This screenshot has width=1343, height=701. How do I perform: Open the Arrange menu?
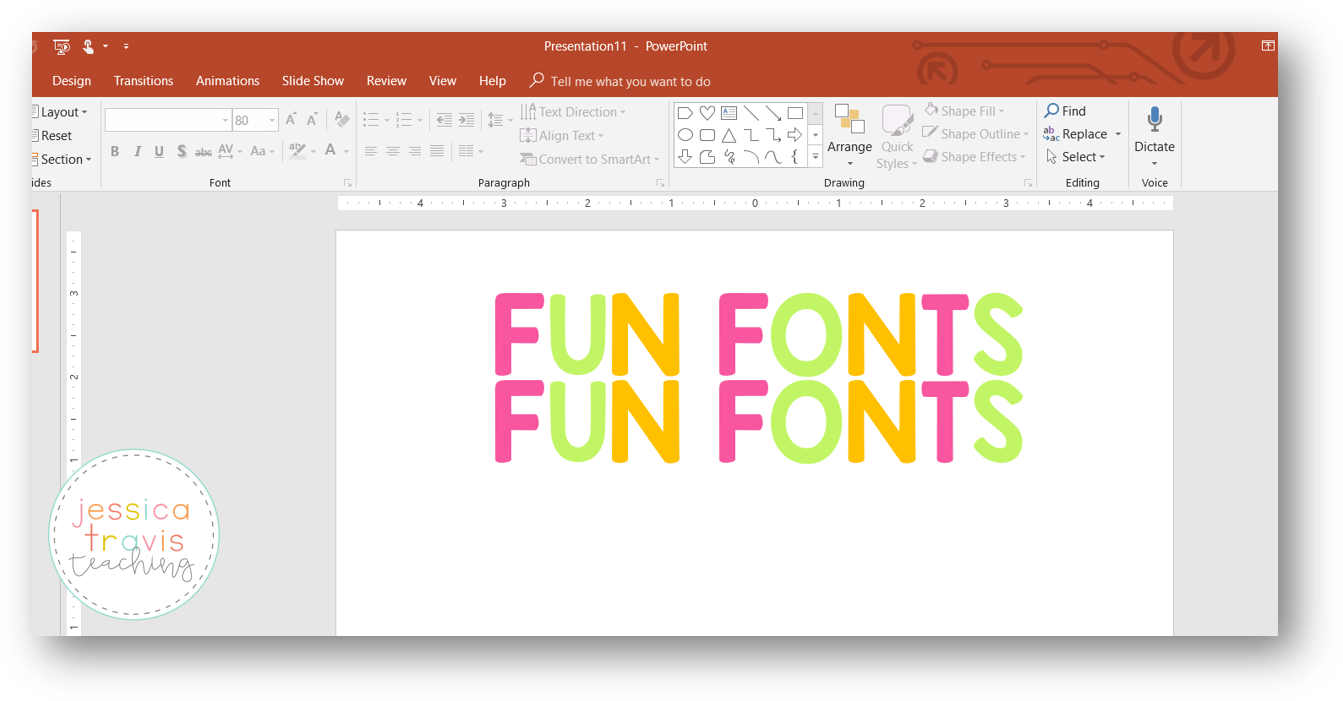[849, 135]
